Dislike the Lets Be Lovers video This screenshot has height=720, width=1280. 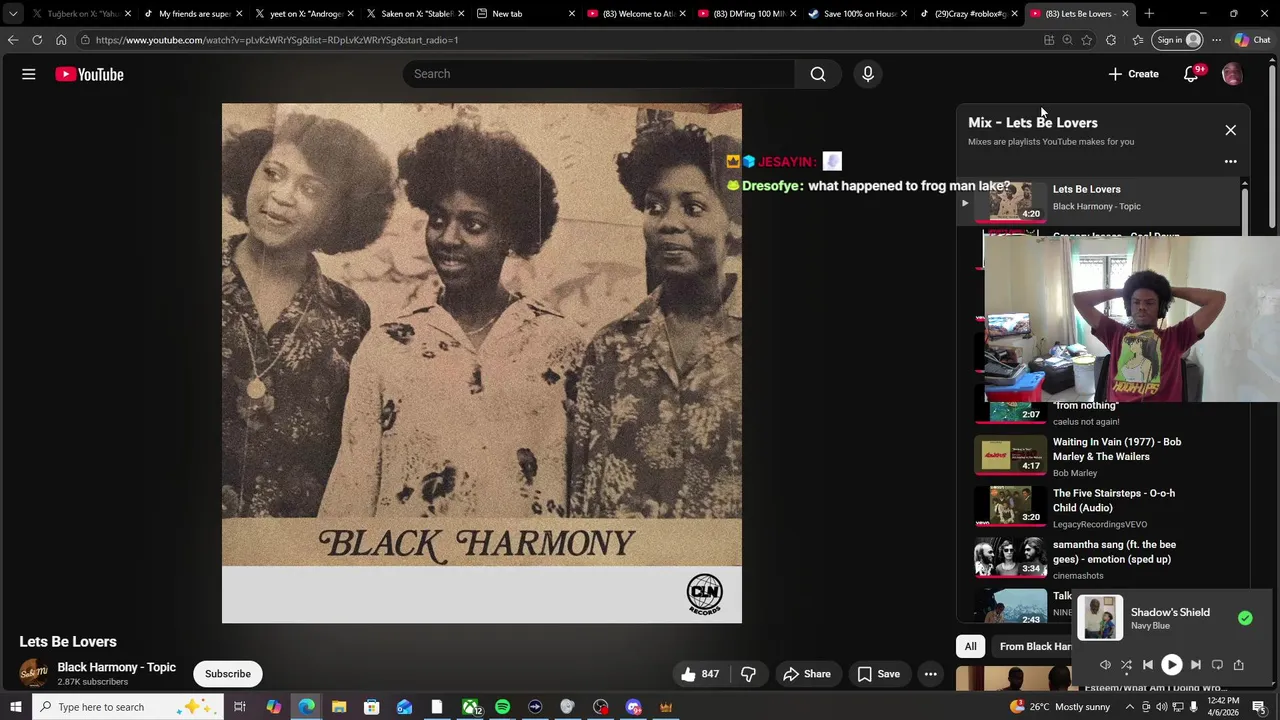click(748, 674)
